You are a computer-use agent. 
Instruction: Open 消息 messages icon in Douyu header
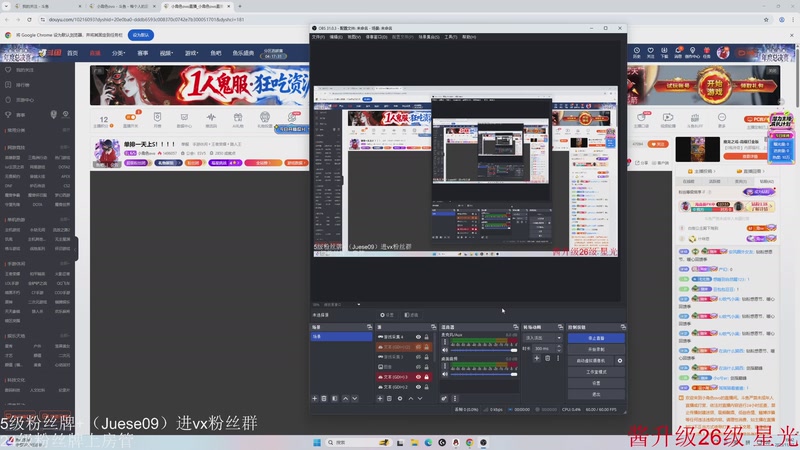[x=679, y=52]
